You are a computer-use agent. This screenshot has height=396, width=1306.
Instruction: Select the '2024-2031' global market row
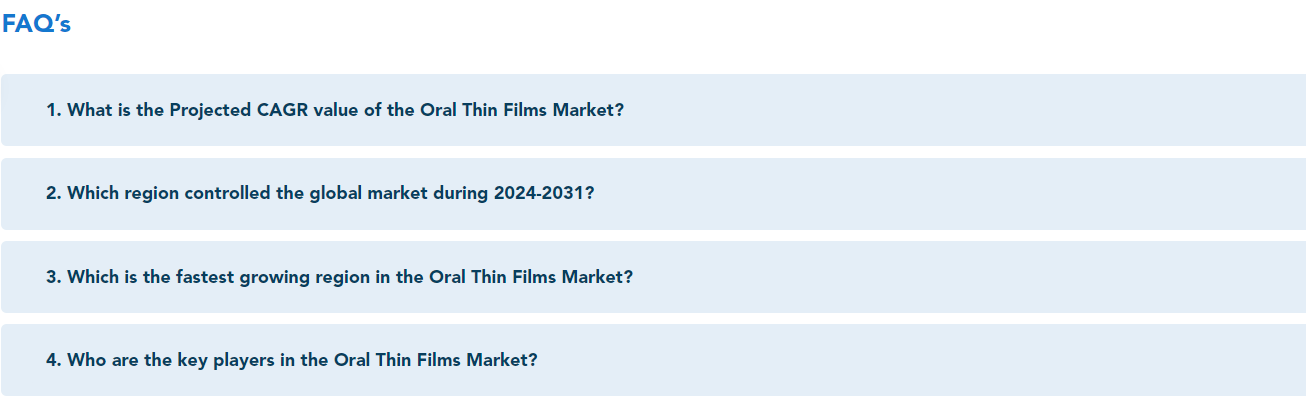click(653, 193)
